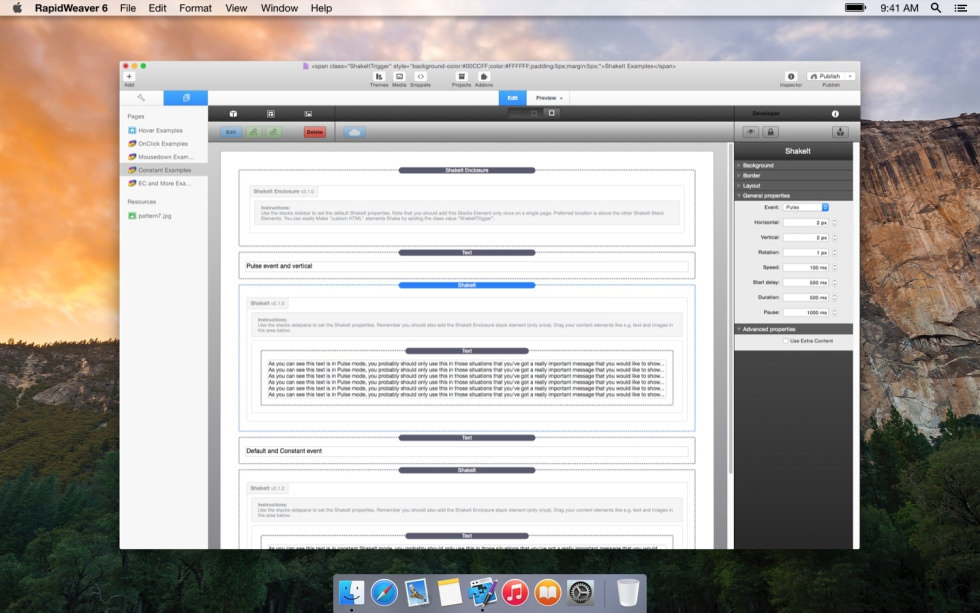Open the View menu
Viewport: 980px width, 613px height.
[236, 8]
